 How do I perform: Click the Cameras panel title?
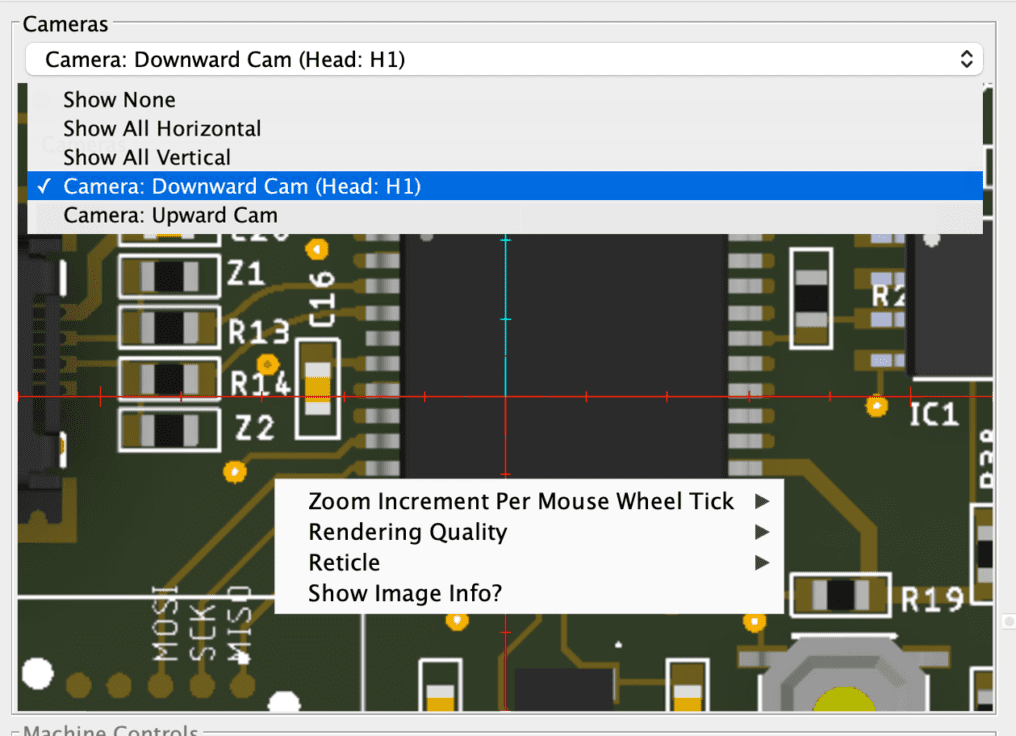(x=65, y=24)
